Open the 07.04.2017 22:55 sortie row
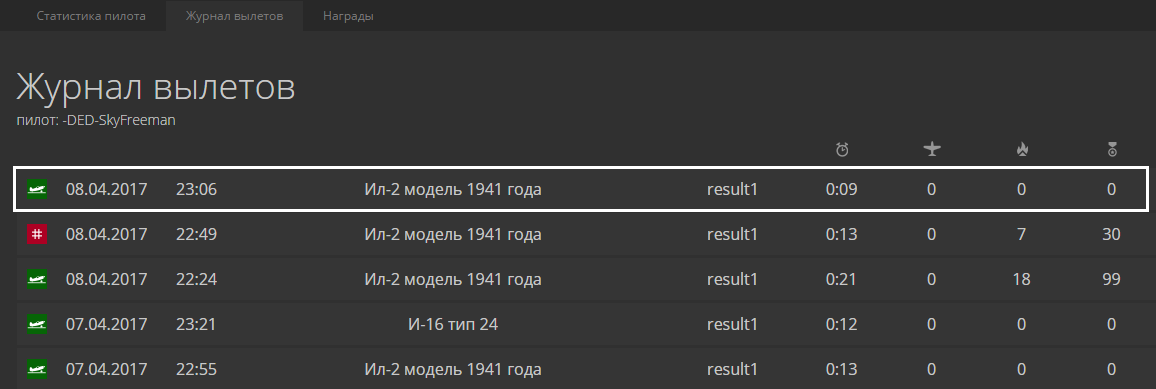 click(x=579, y=369)
